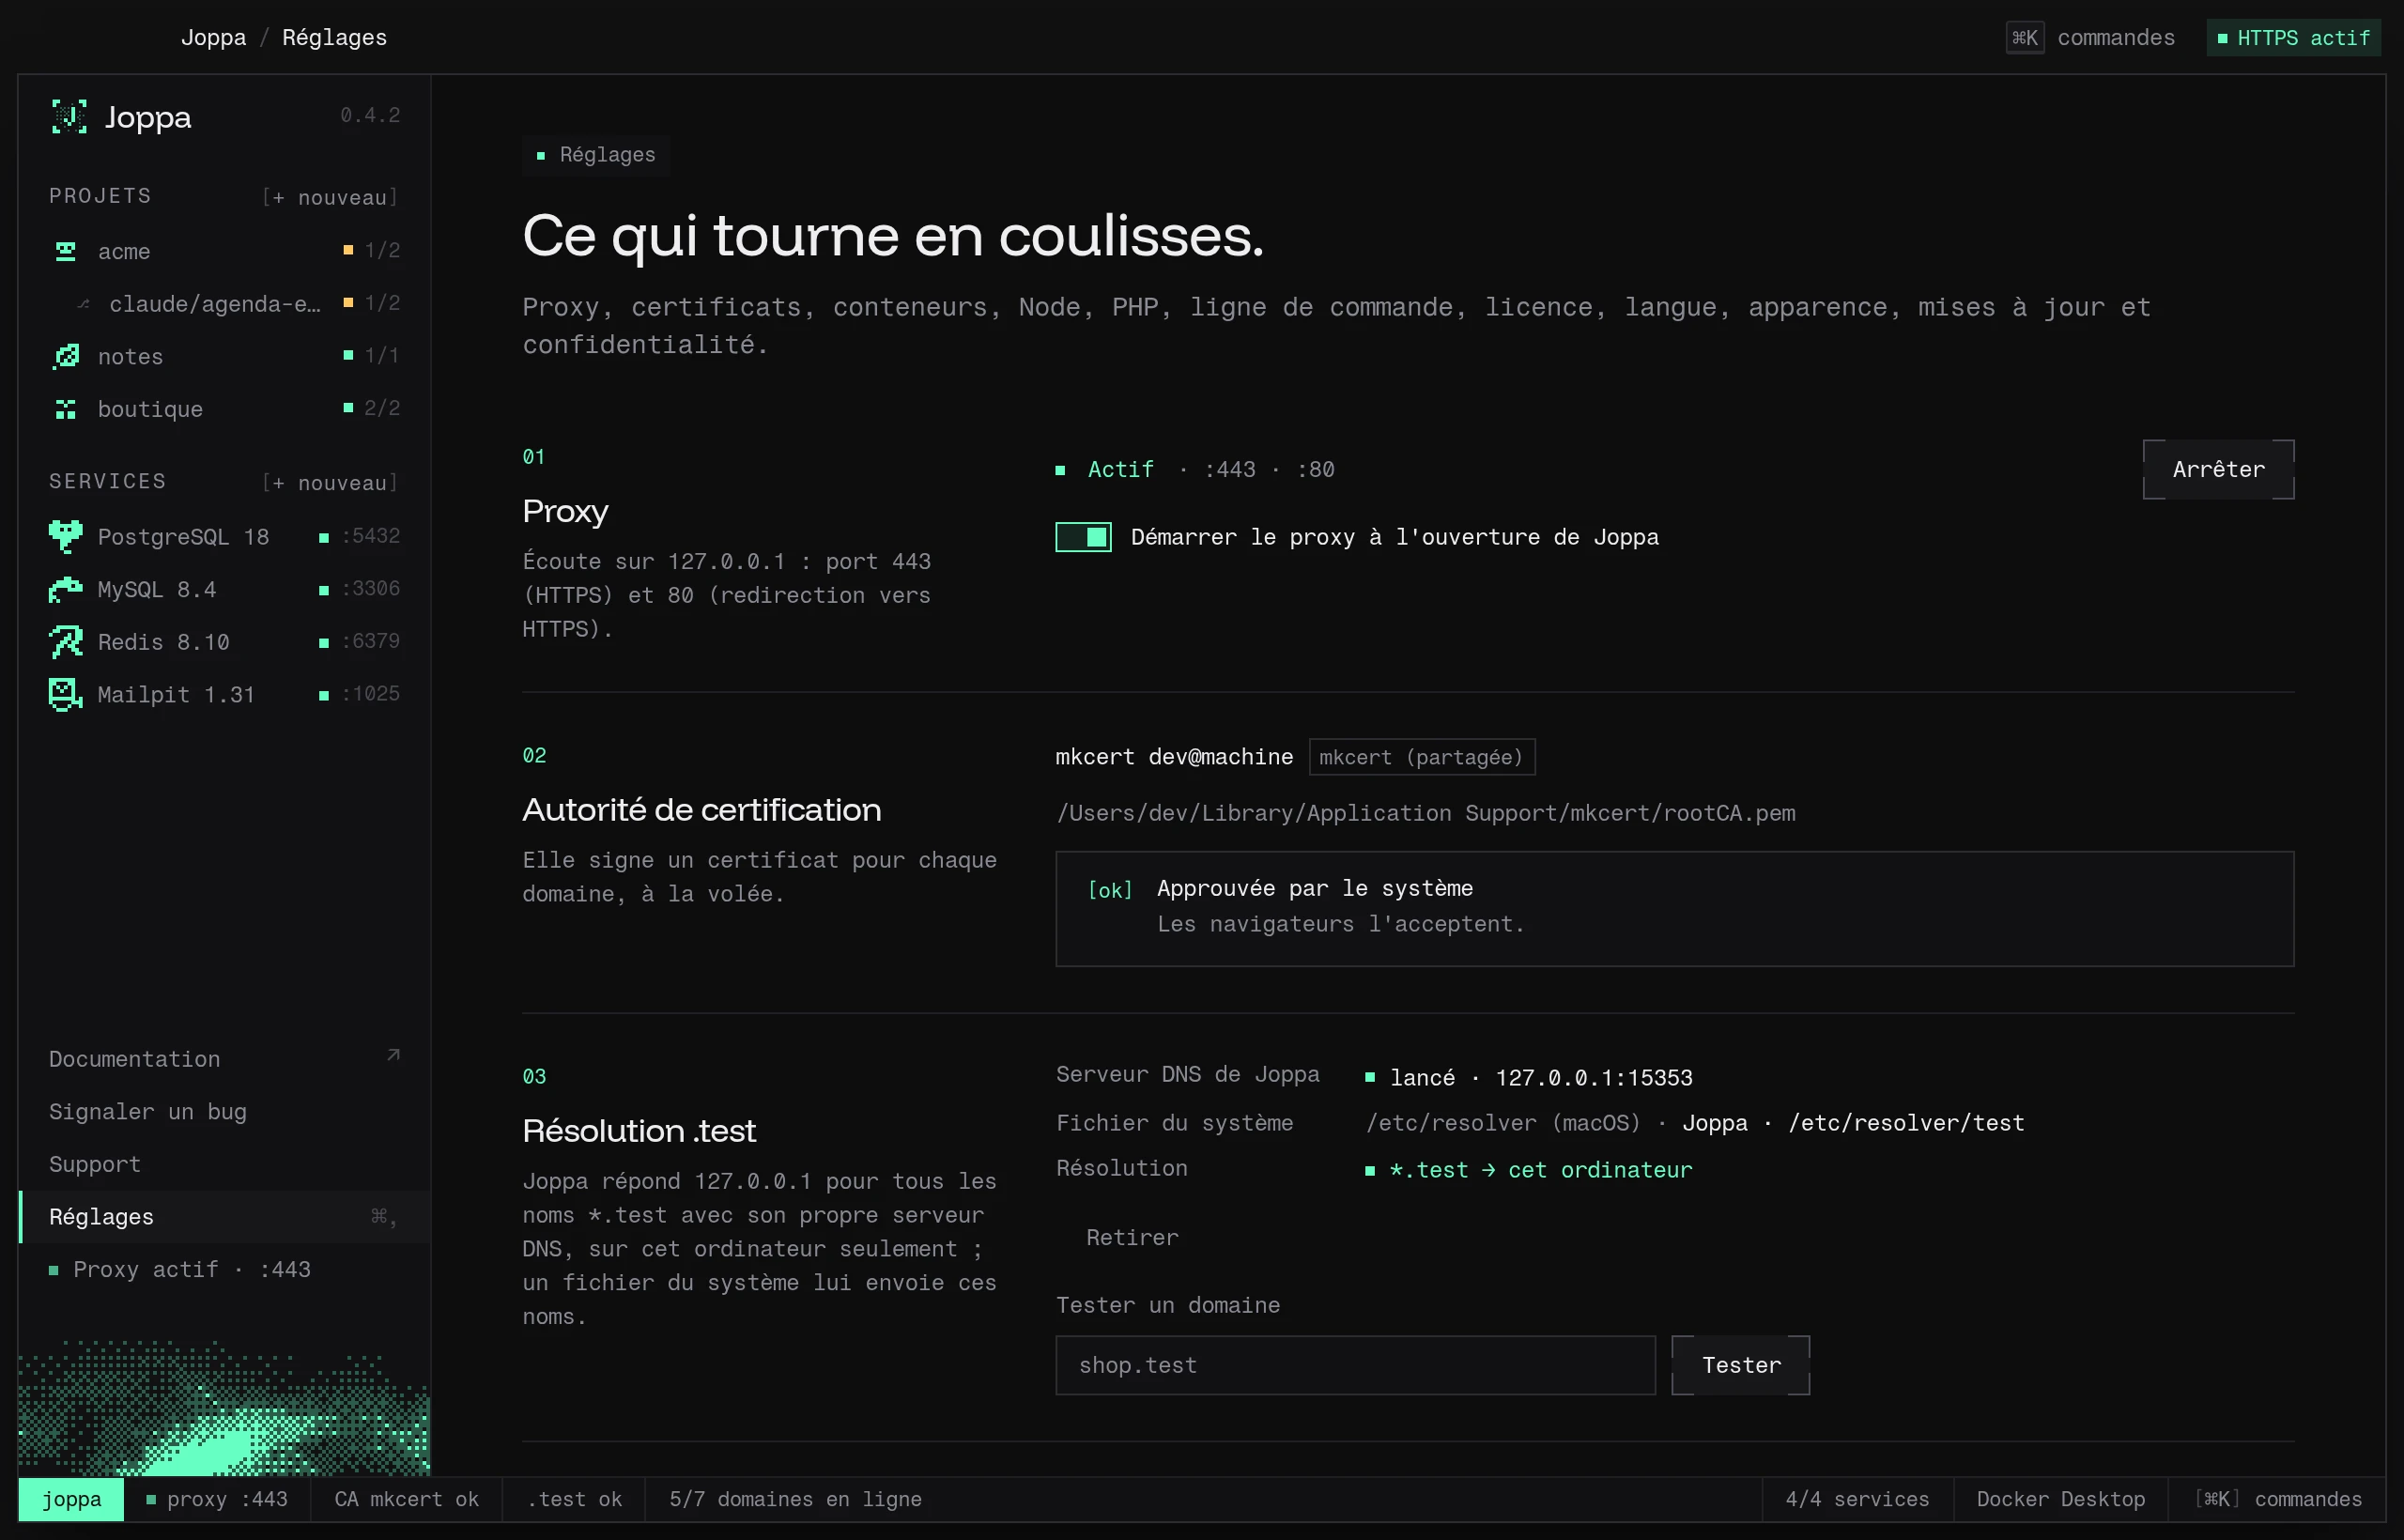The height and width of the screenshot is (1540, 2404).
Task: Click port :3306 next to MySQL
Action: click(370, 588)
